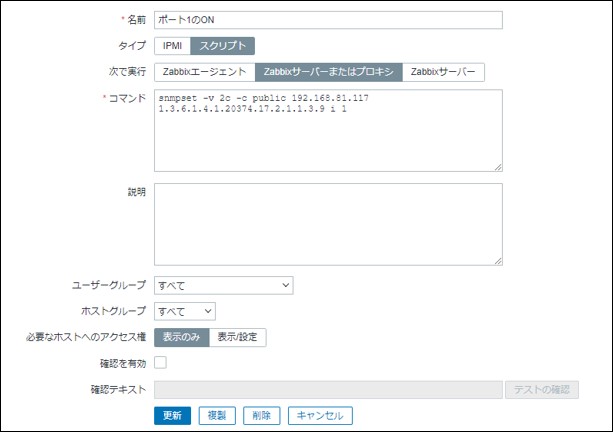Select スクリプト script type
The height and width of the screenshot is (432, 613).
pos(222,46)
